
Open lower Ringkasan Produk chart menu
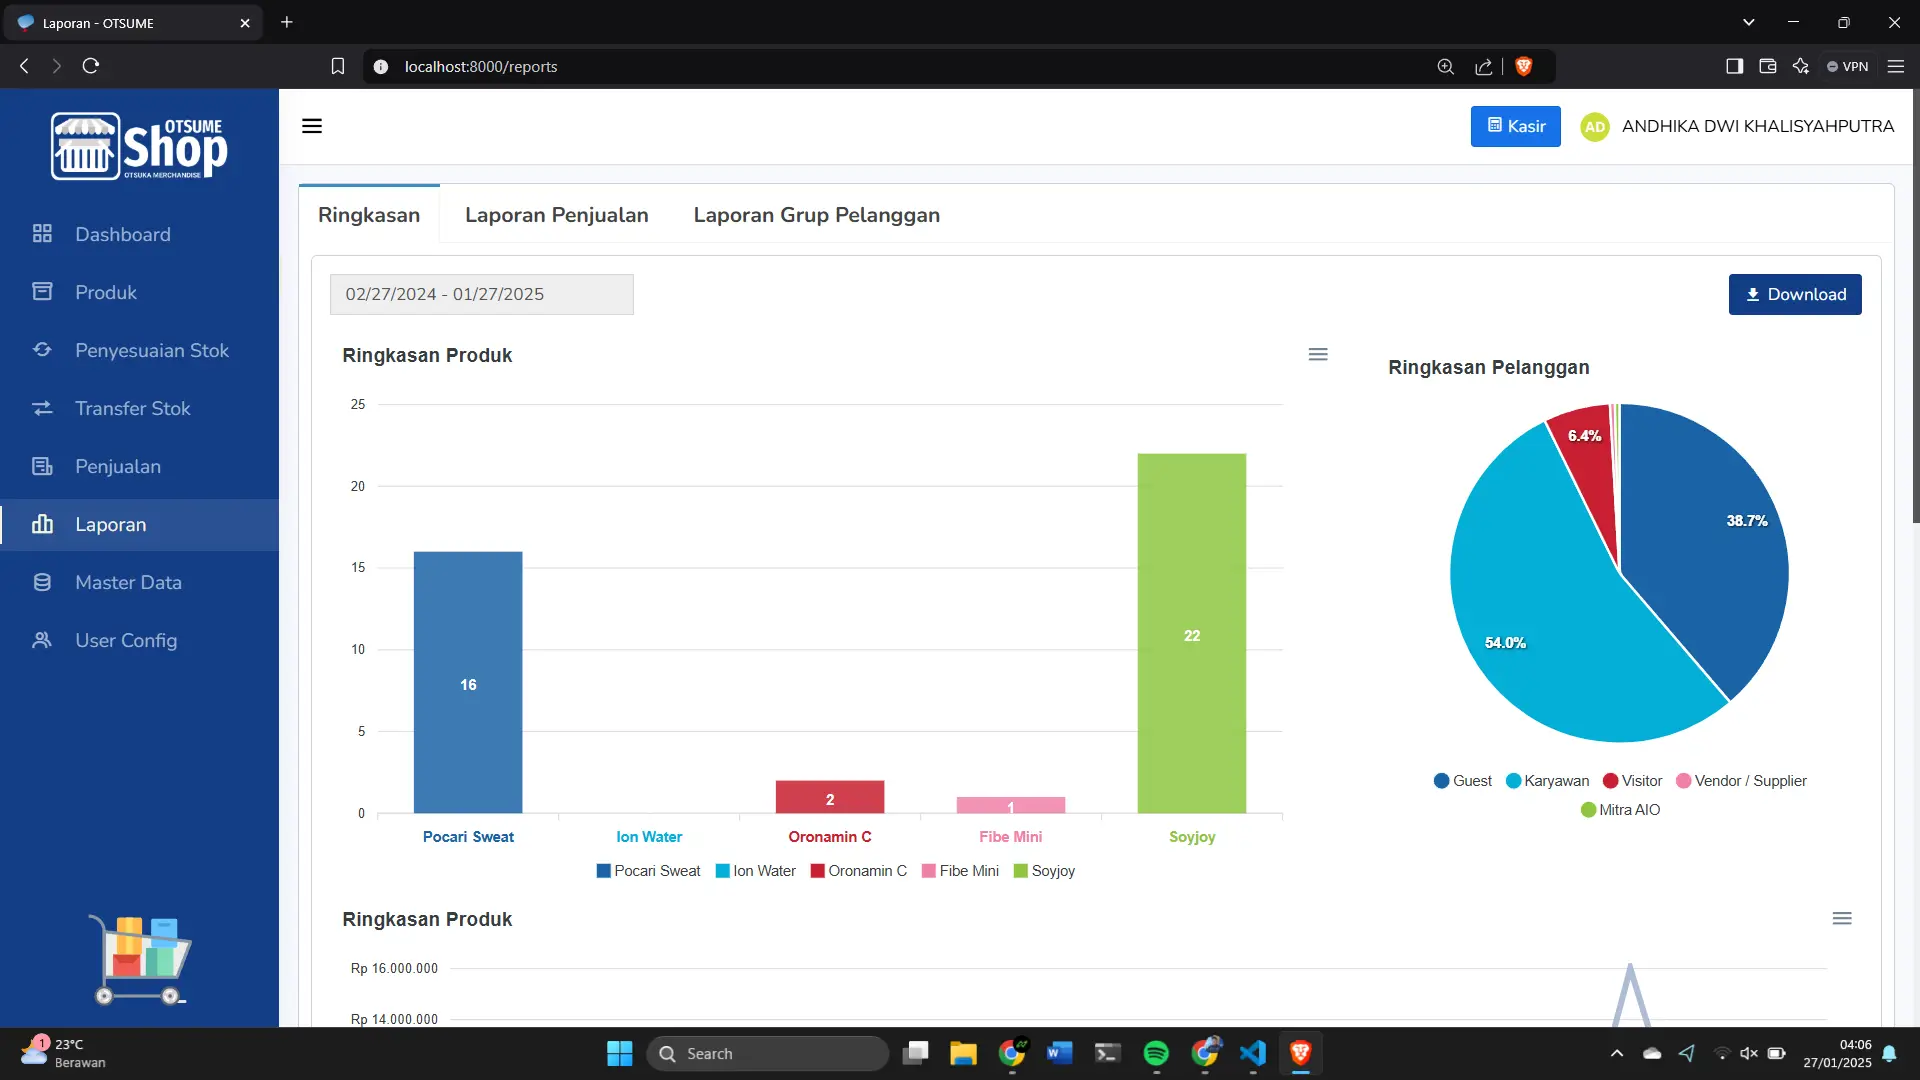pos(1842,918)
